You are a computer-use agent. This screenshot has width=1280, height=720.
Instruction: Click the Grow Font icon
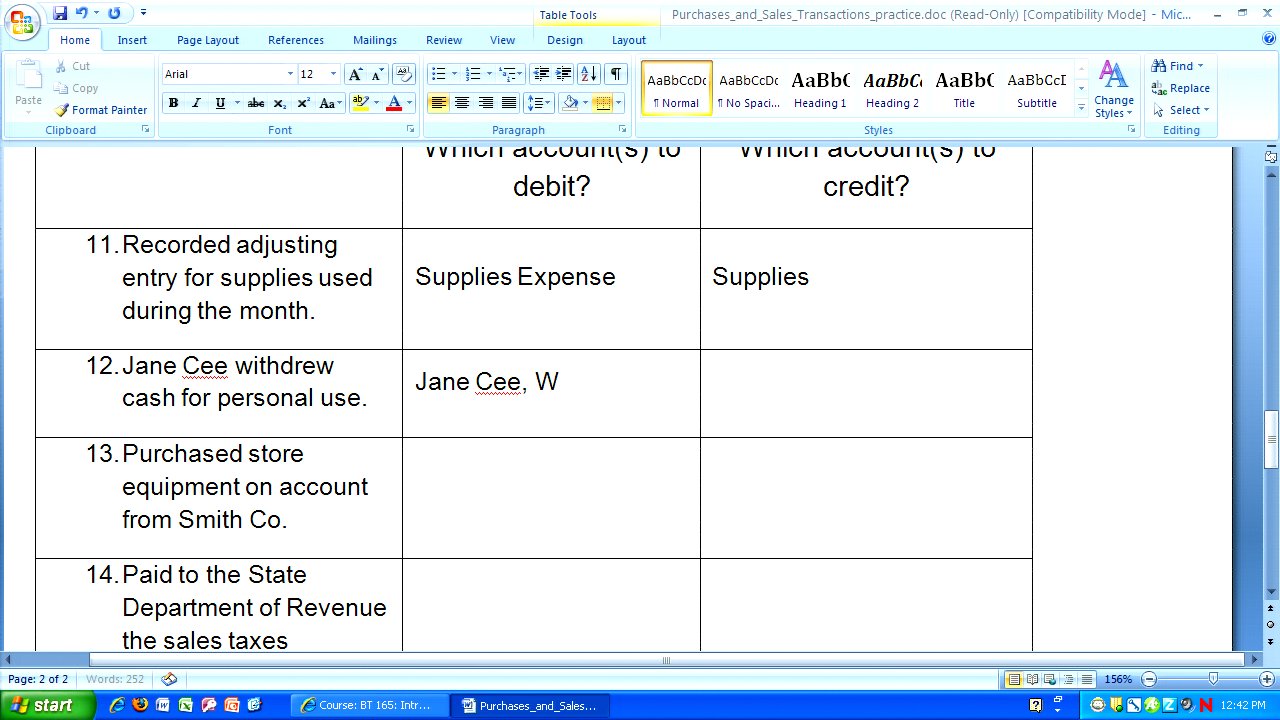355,74
